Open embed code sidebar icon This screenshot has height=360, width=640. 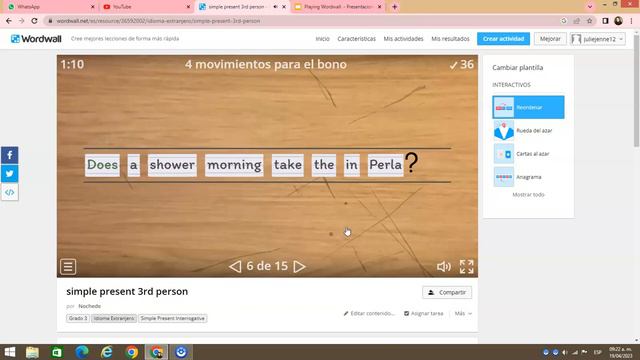pyautogui.click(x=9, y=192)
